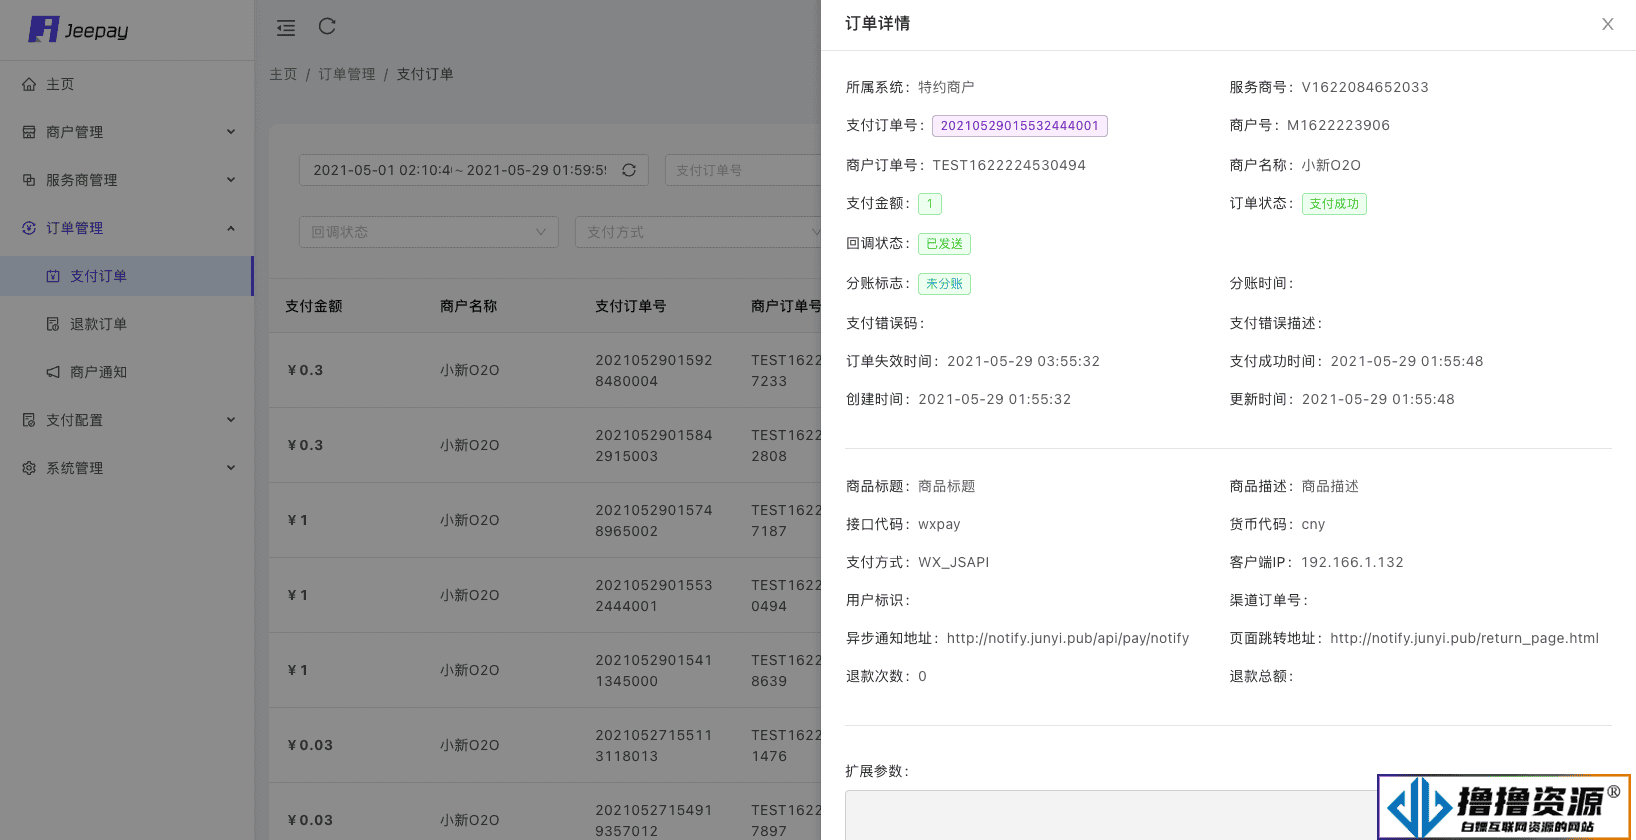Viewport: 1636px width, 840px height.
Task: Click the 退款订单 icon
Action: point(53,324)
